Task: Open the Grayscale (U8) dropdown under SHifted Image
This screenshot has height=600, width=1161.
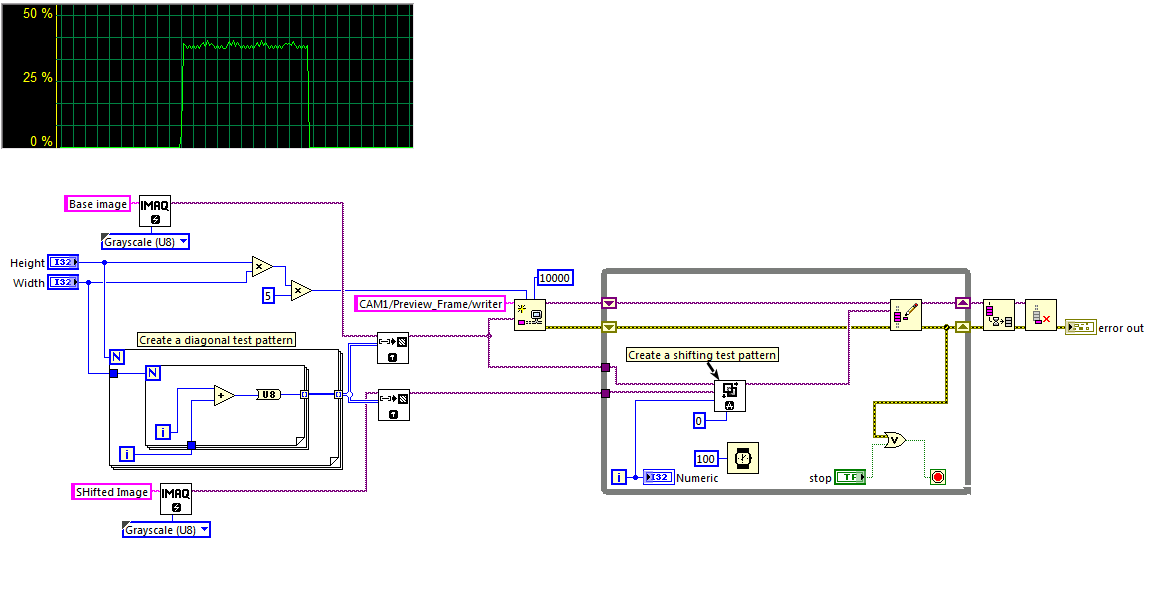Action: (x=166, y=530)
